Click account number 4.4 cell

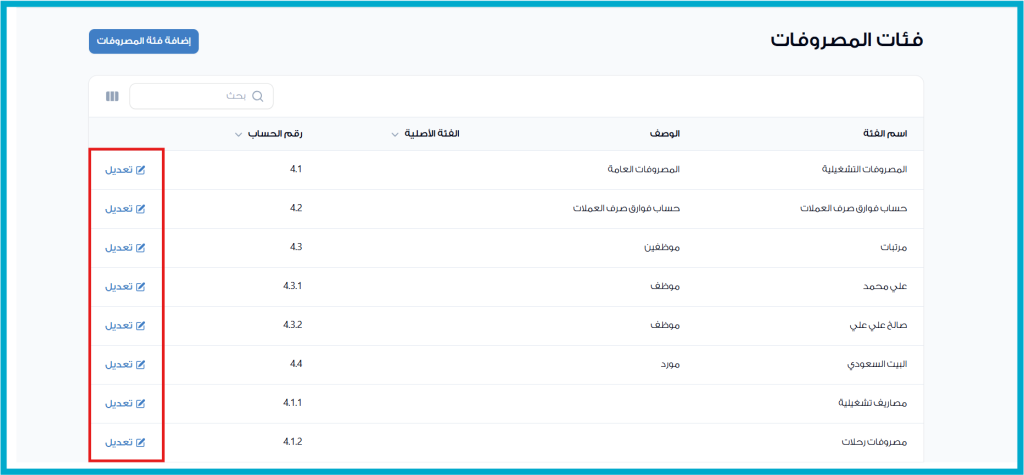[x=295, y=365]
